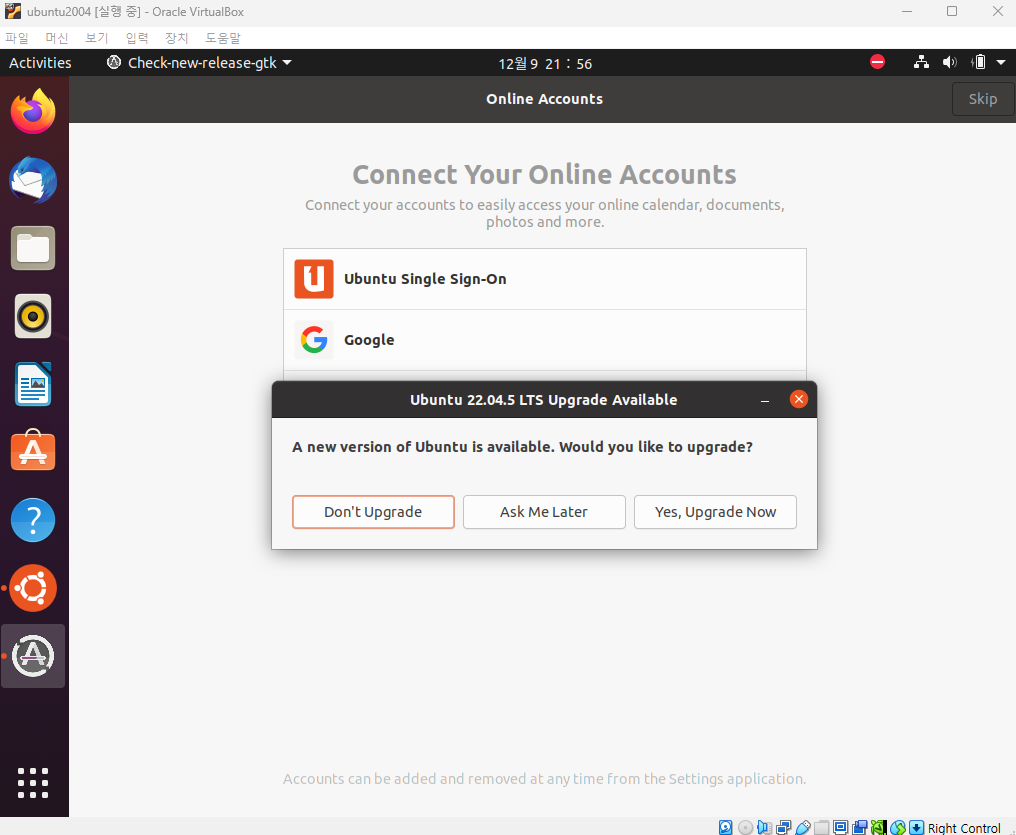Open the 입력 menu

click(137, 38)
